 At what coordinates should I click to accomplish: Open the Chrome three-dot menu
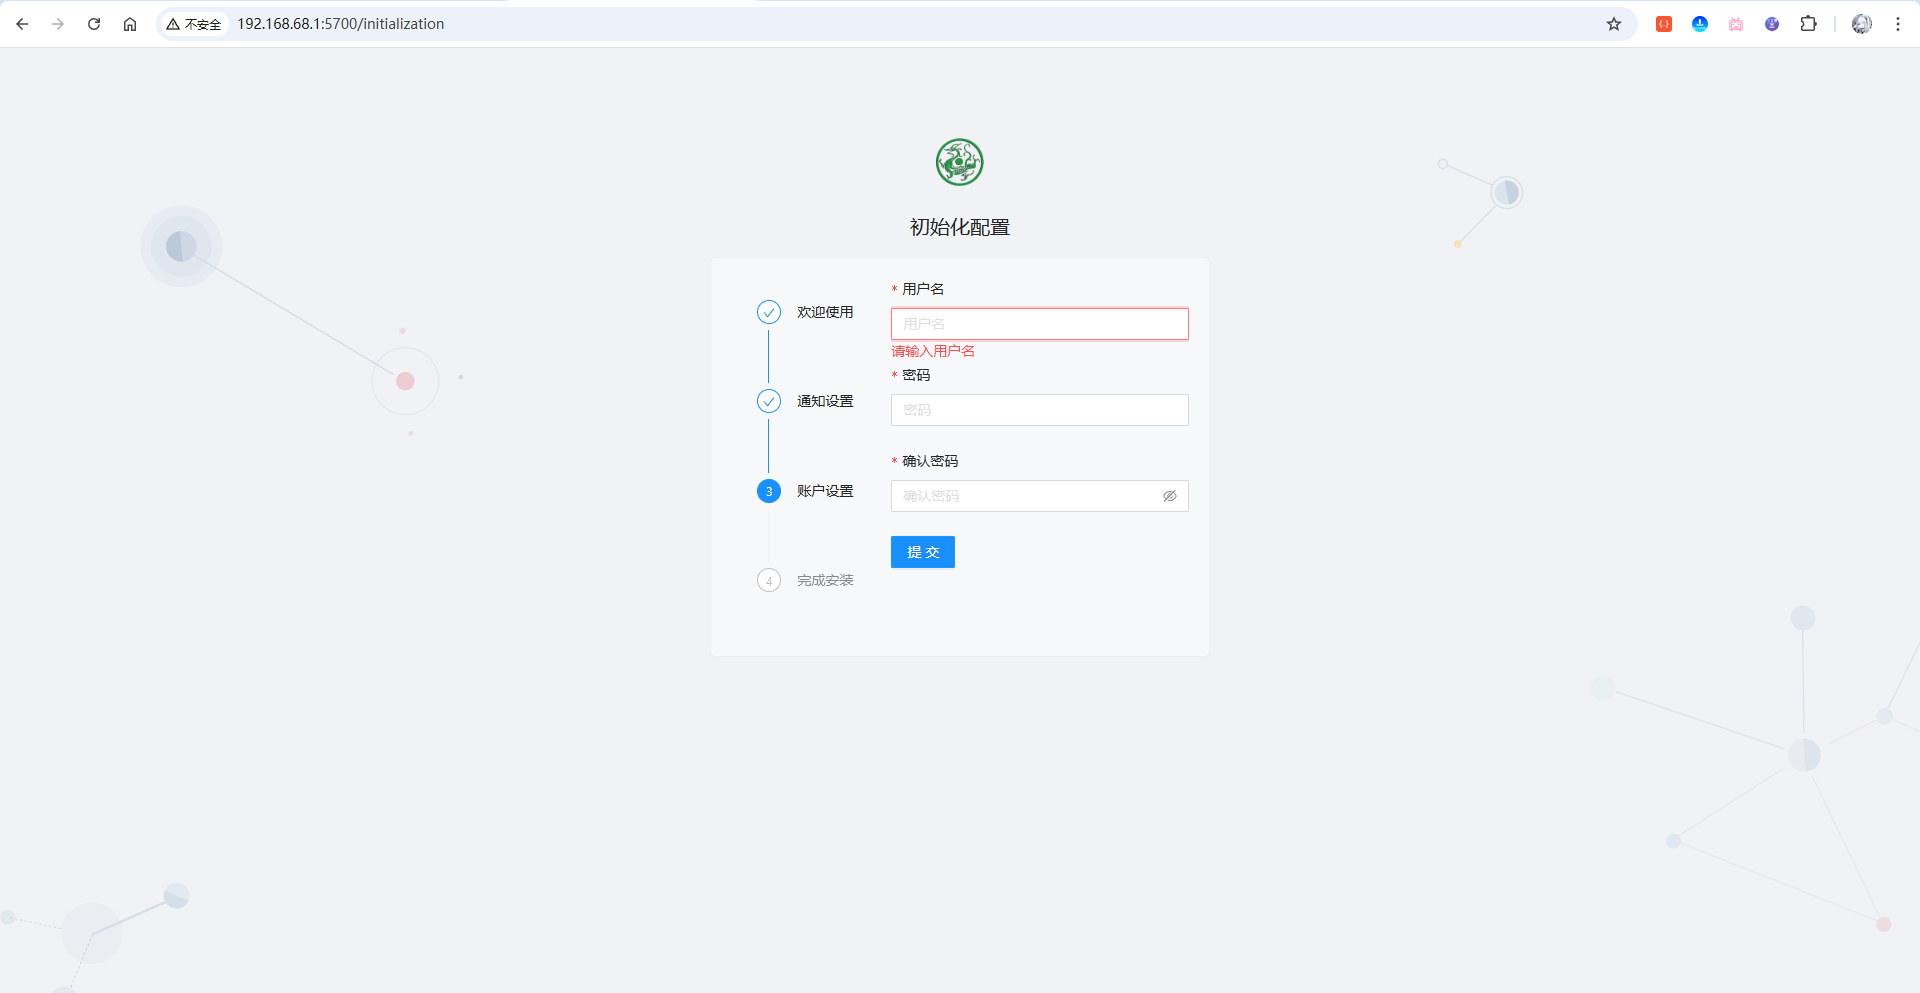coord(1897,24)
